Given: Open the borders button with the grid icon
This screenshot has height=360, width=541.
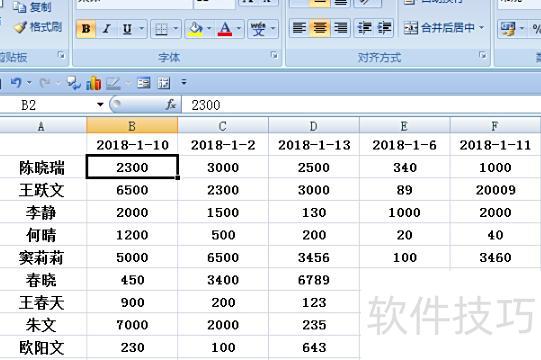Looking at the screenshot, I should [x=161, y=29].
